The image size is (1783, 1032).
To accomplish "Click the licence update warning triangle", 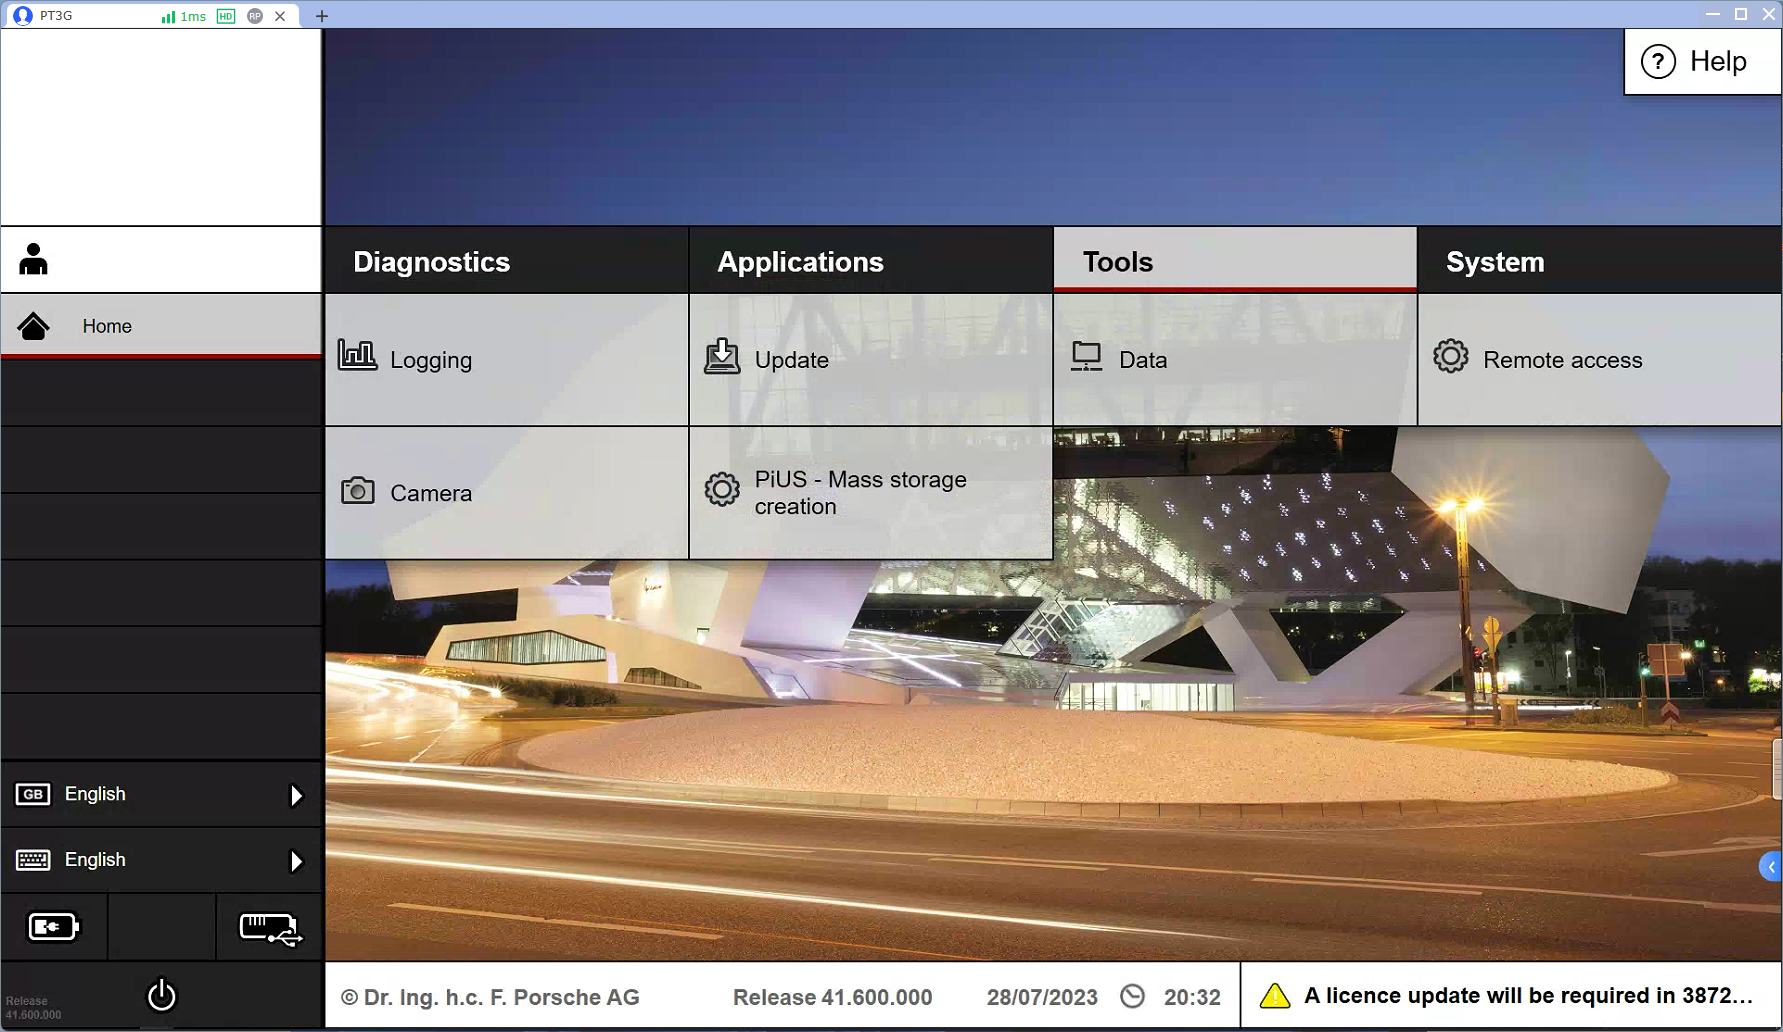I will click(x=1274, y=996).
